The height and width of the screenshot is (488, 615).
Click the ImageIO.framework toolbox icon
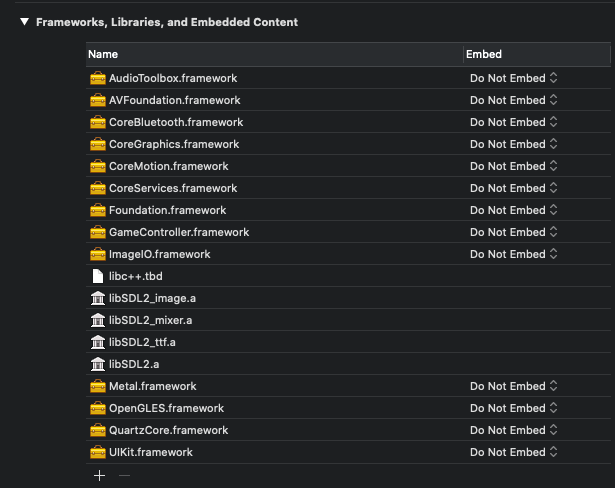tap(98, 254)
